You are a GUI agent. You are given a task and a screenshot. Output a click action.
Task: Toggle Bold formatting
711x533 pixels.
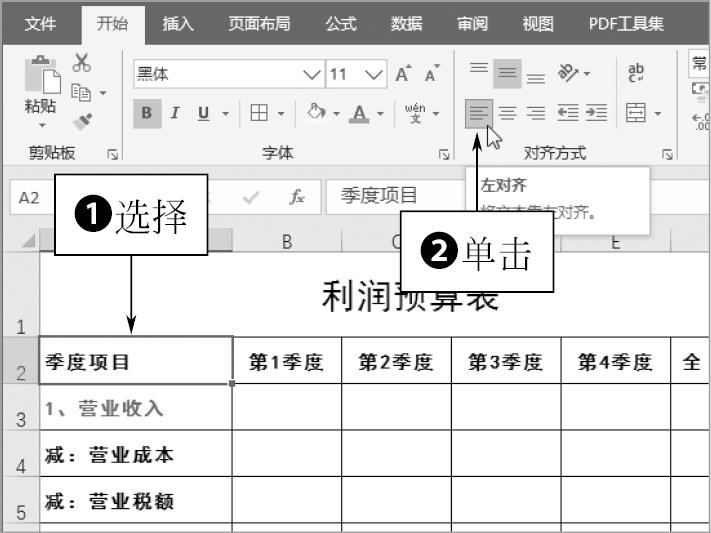[147, 113]
